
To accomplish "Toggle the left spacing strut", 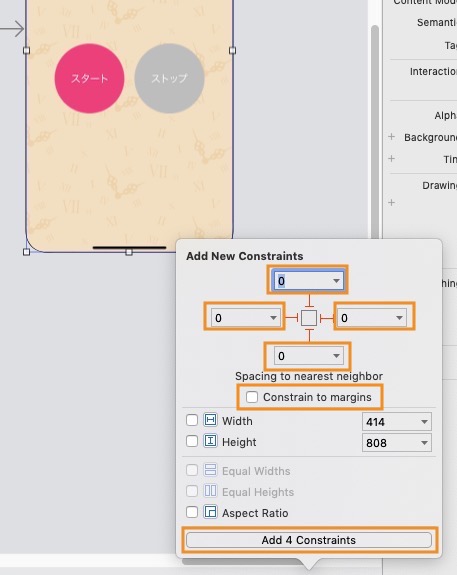I will coord(292,318).
